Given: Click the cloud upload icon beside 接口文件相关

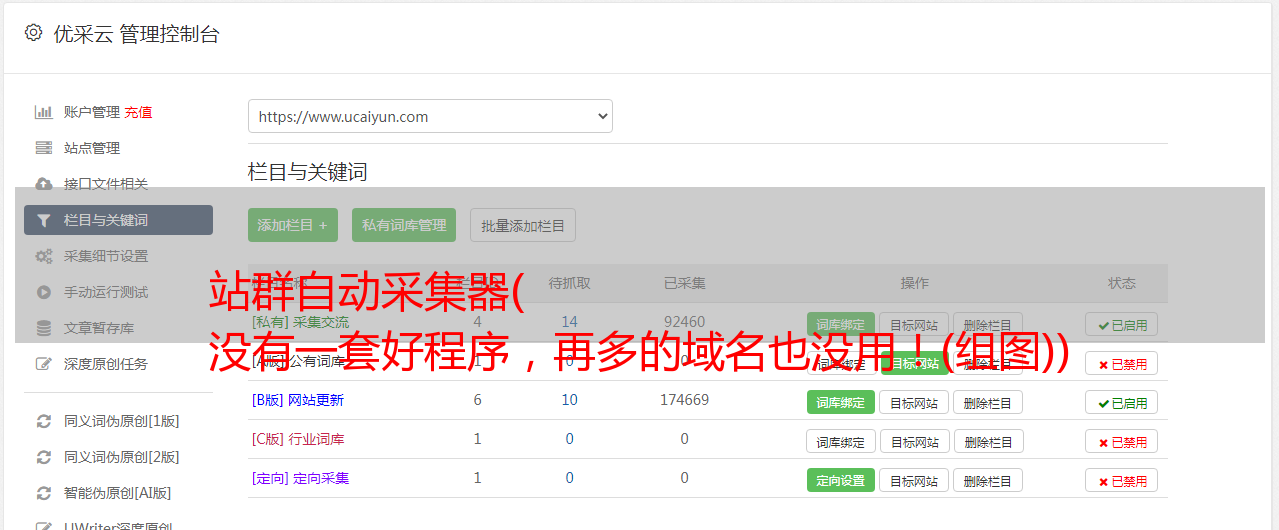Looking at the screenshot, I should click(x=44, y=184).
